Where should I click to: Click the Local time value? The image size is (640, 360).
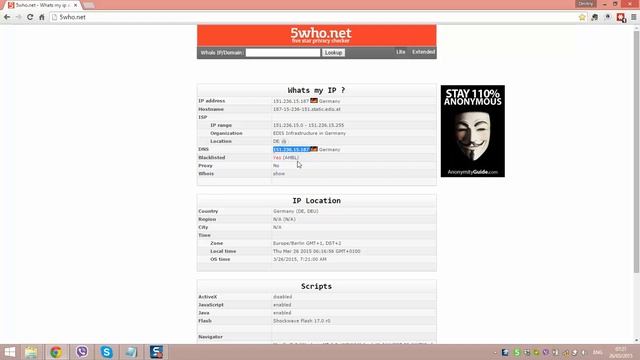coord(316,251)
